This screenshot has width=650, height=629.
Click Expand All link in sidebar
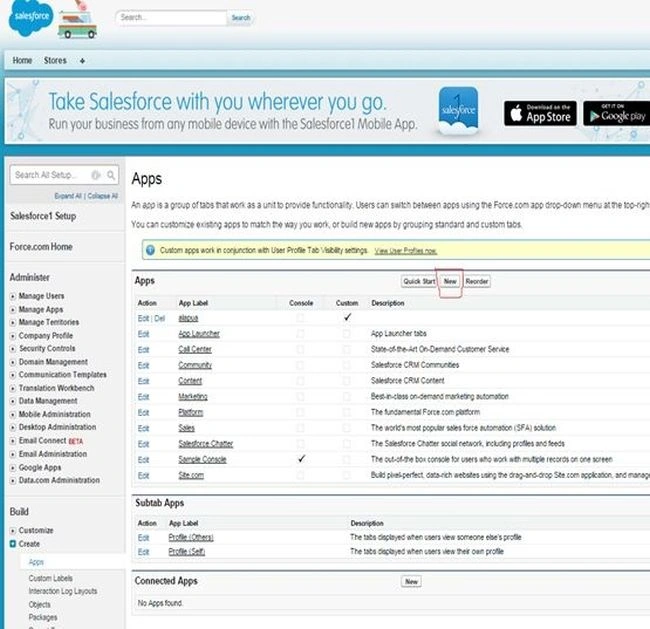point(68,196)
